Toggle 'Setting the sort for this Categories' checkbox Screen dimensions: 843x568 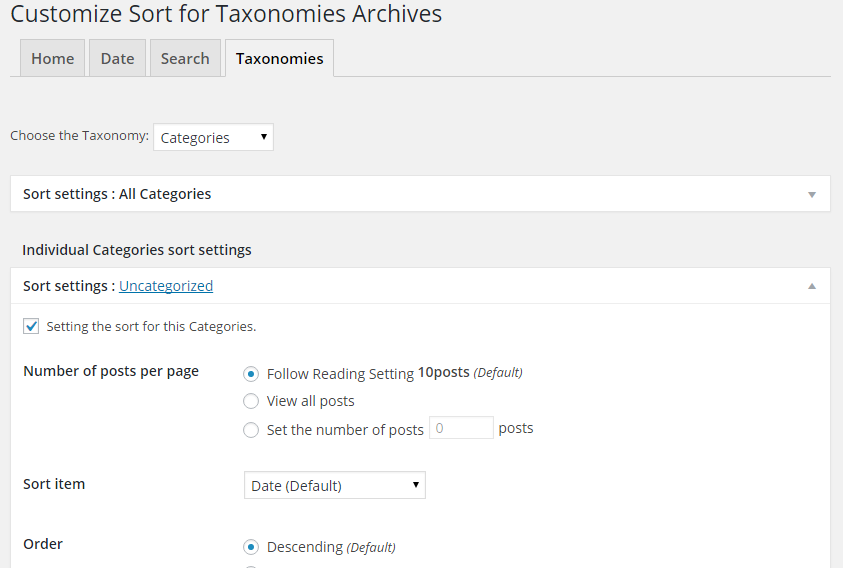tap(31, 326)
